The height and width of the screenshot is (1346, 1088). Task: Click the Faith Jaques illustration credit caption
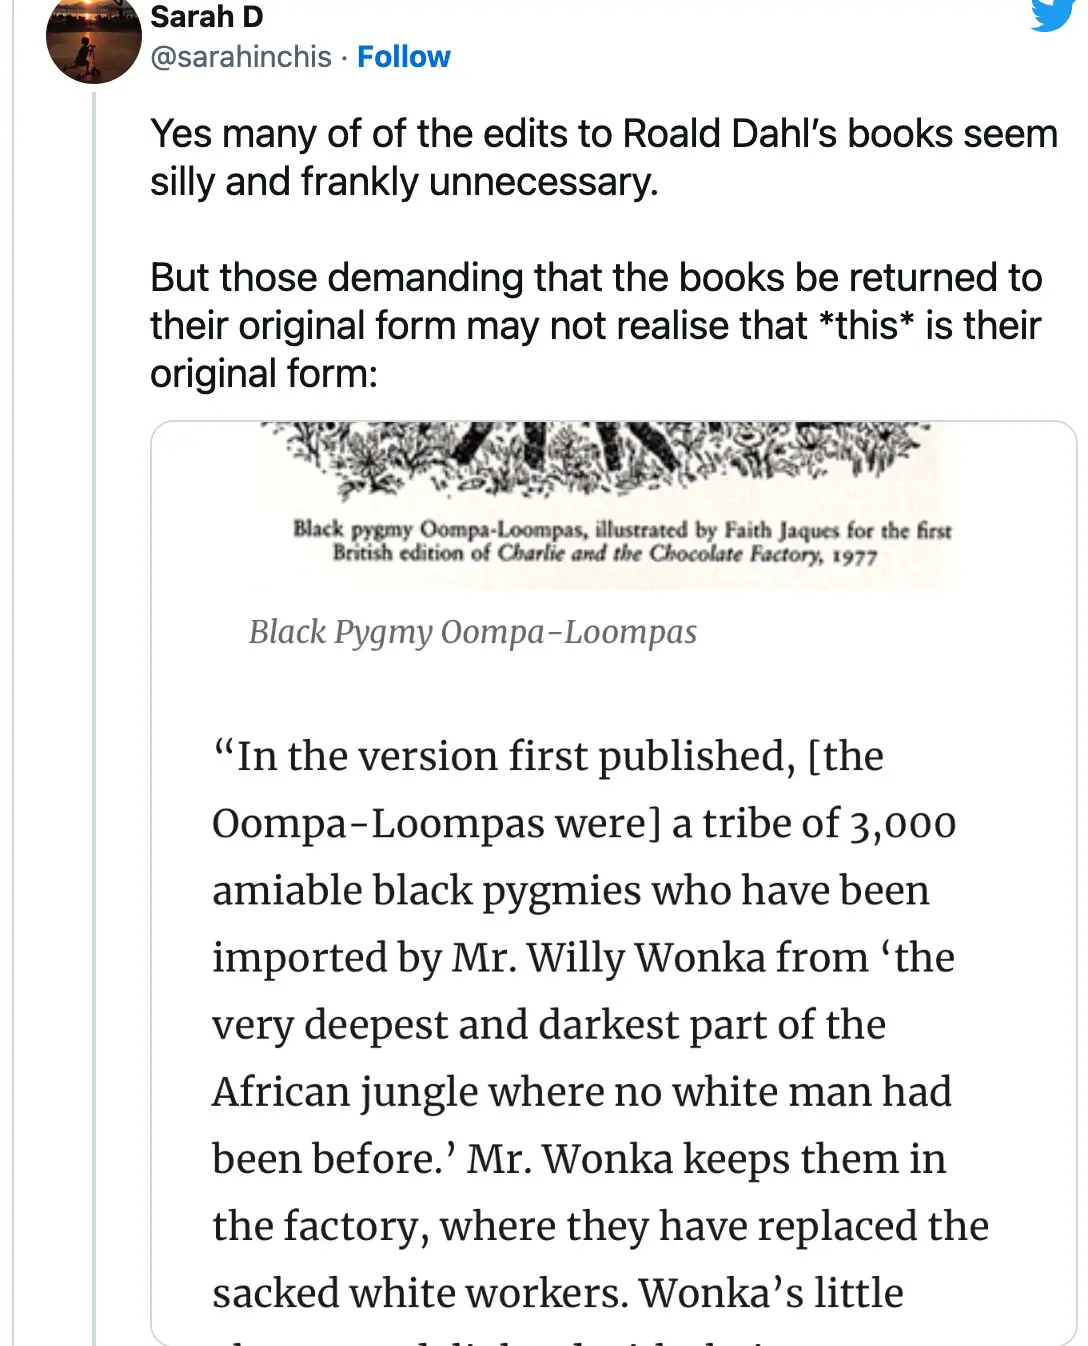click(x=621, y=541)
